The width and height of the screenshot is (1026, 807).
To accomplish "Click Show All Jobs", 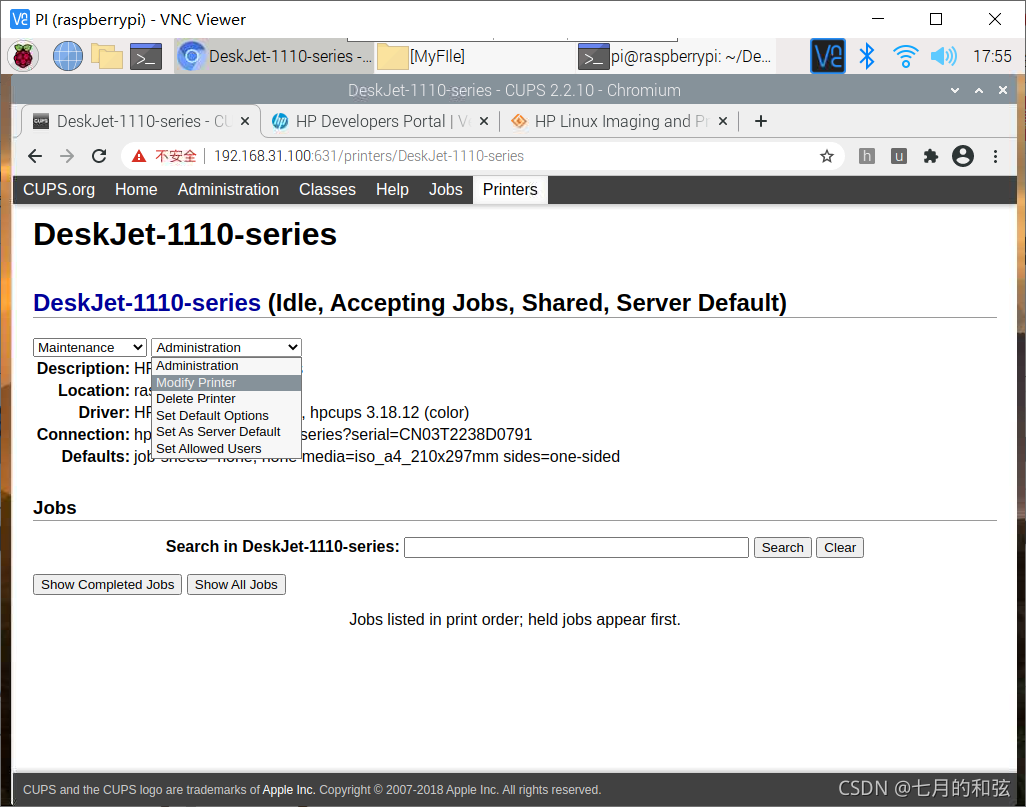I will (236, 584).
